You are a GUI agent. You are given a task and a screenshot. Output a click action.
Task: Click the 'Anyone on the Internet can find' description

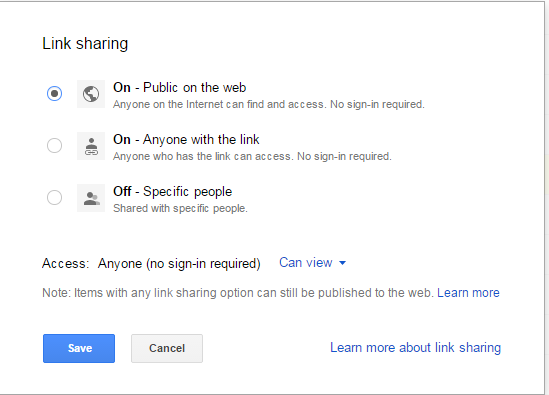(269, 104)
